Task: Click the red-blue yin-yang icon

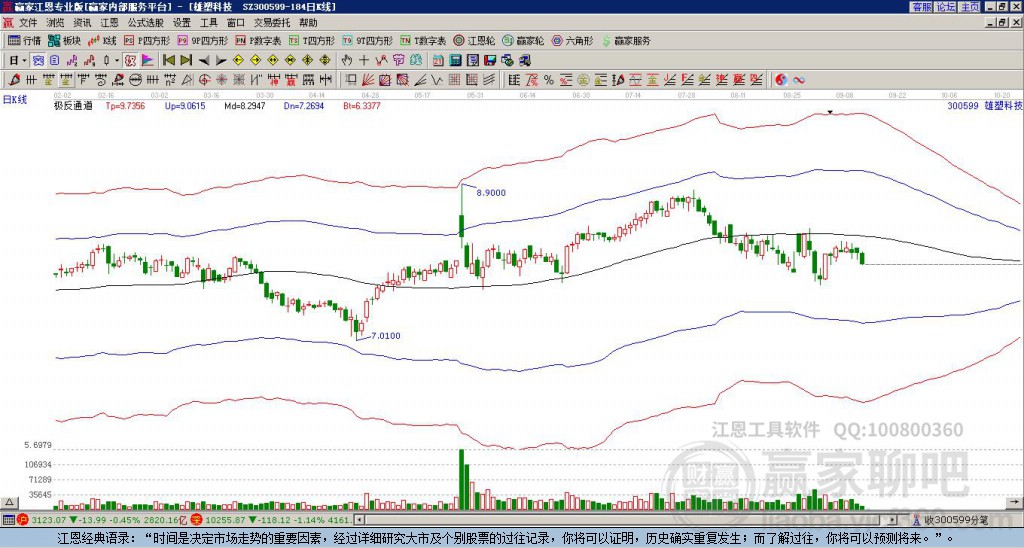Action: (781, 80)
